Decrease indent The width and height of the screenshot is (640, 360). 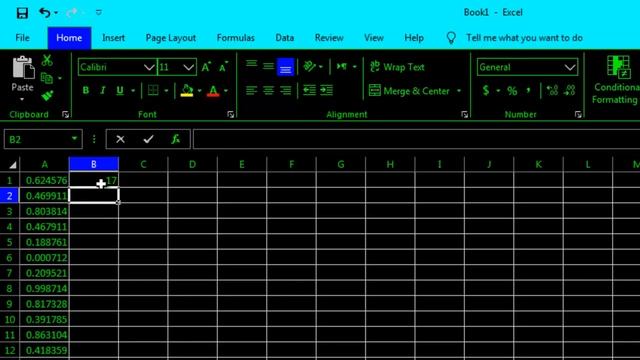309,90
